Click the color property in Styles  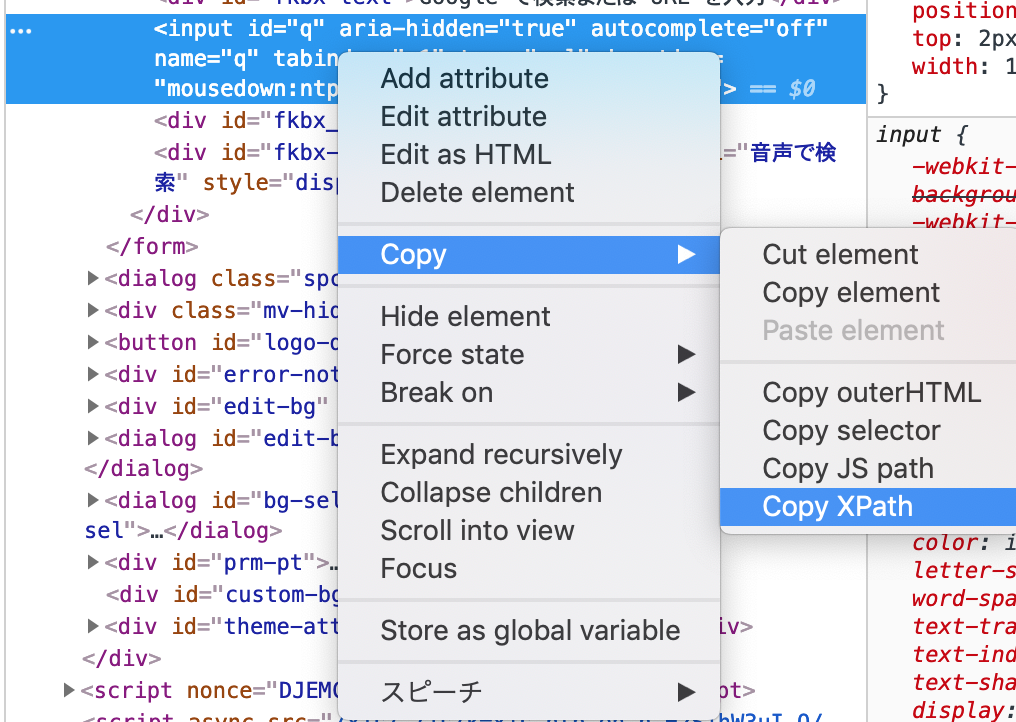point(943,542)
